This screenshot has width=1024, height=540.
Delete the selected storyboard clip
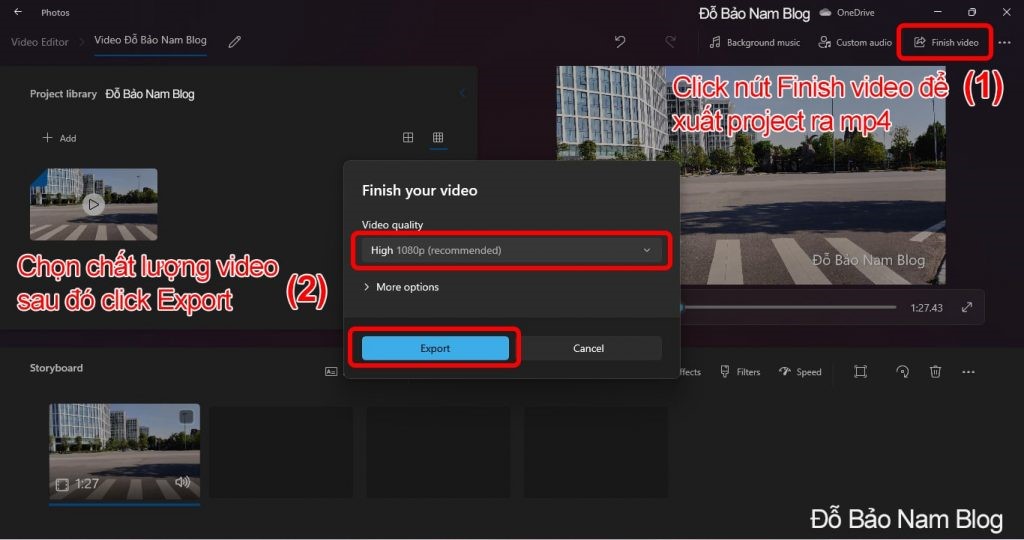(935, 372)
